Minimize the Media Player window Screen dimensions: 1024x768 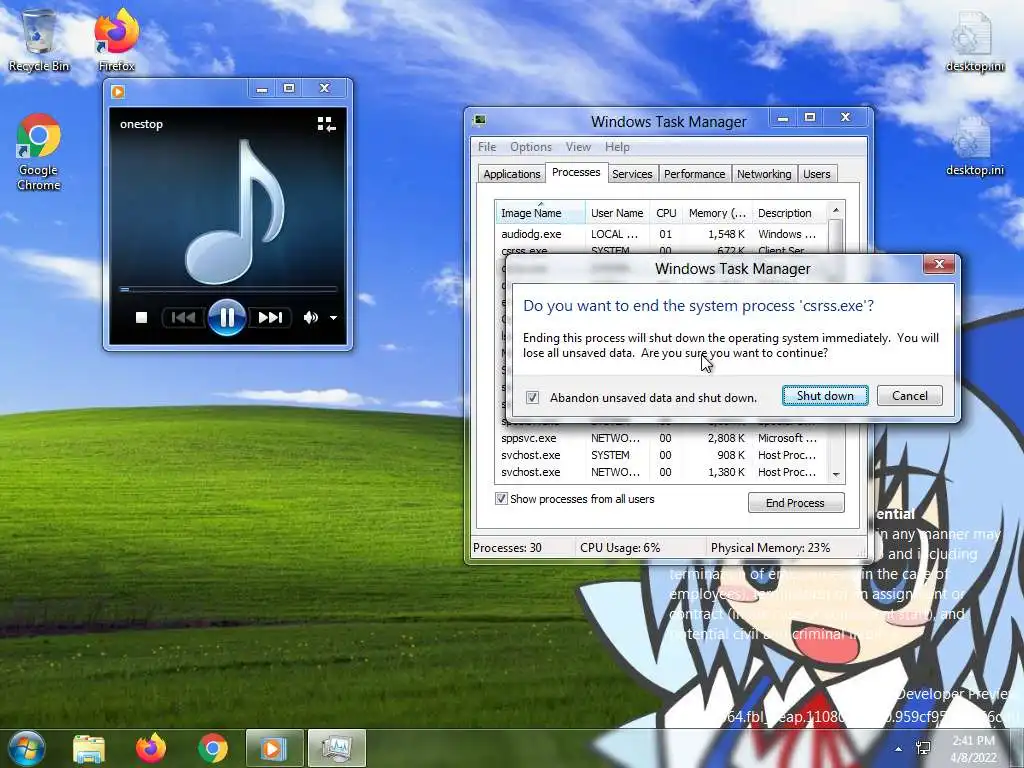[x=262, y=89]
